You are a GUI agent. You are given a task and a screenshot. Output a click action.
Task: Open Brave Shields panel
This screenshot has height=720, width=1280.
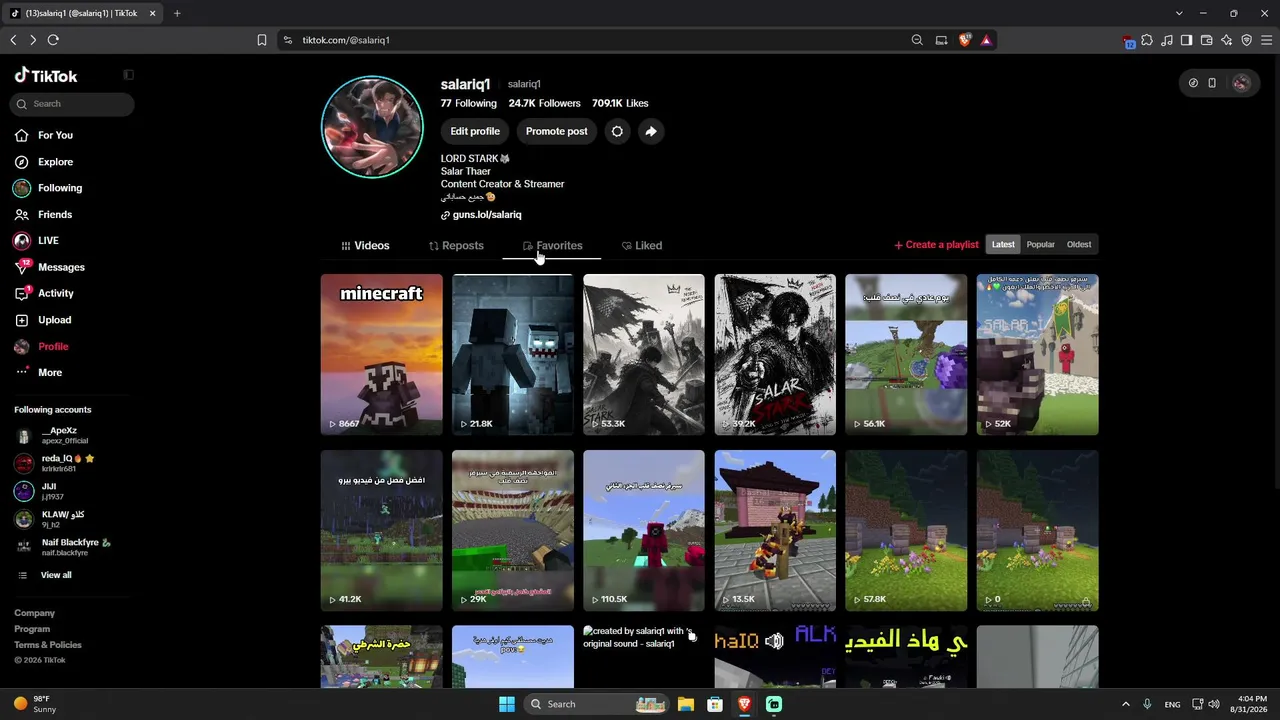click(965, 40)
